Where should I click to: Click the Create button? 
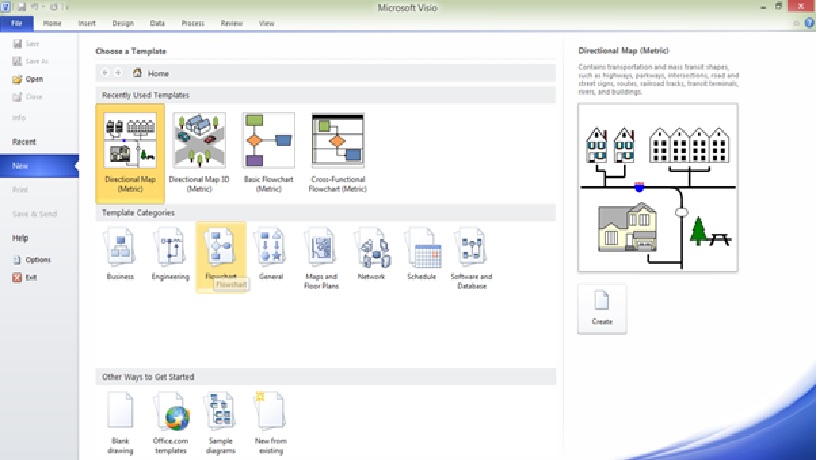tap(602, 309)
